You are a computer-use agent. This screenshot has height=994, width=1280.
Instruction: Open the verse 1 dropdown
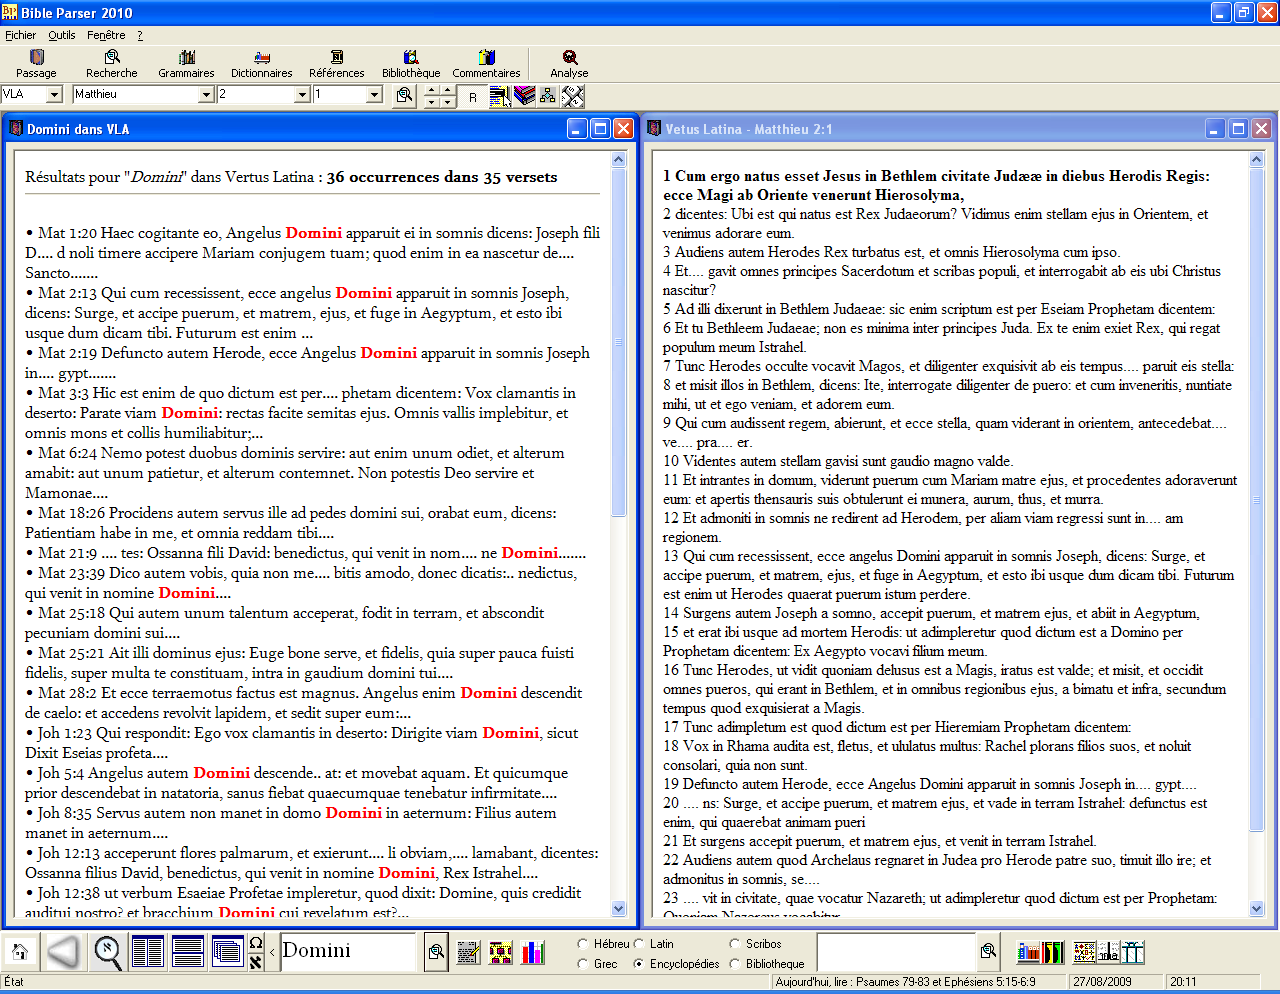tap(374, 94)
